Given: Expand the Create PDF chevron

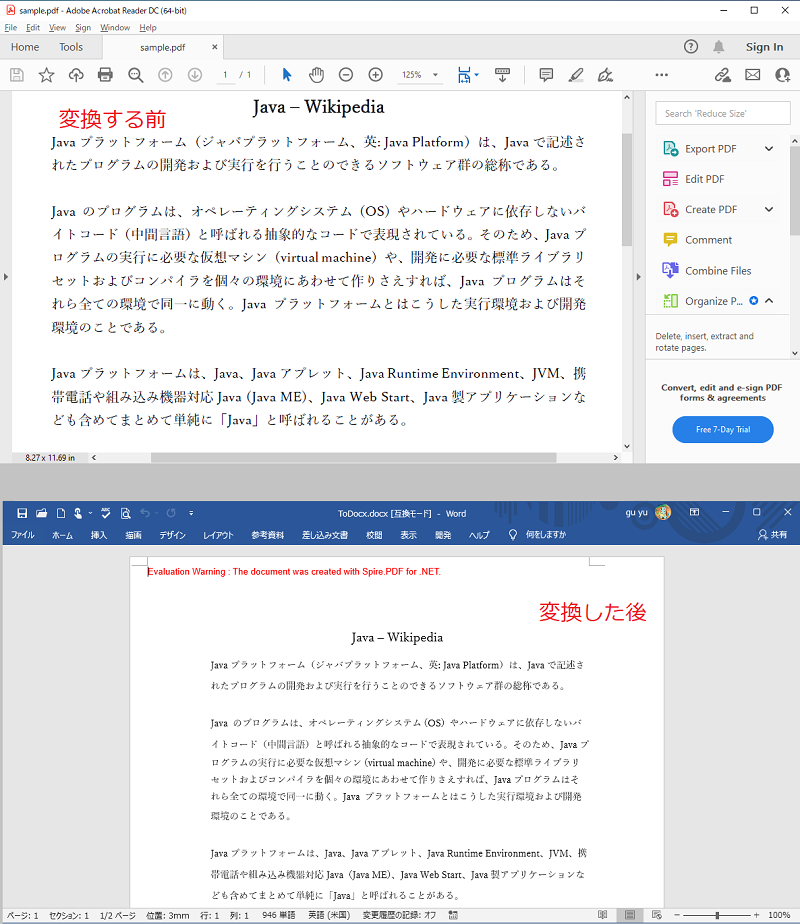Looking at the screenshot, I should pos(769,209).
